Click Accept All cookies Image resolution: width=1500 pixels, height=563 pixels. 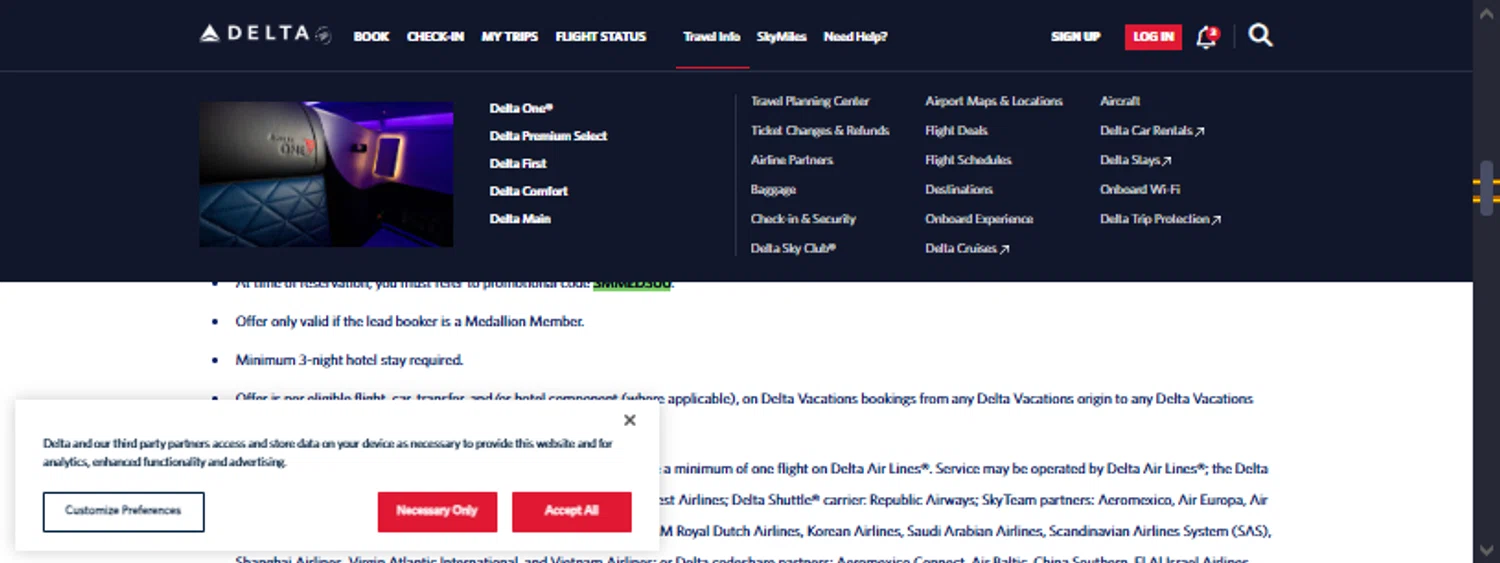(571, 511)
